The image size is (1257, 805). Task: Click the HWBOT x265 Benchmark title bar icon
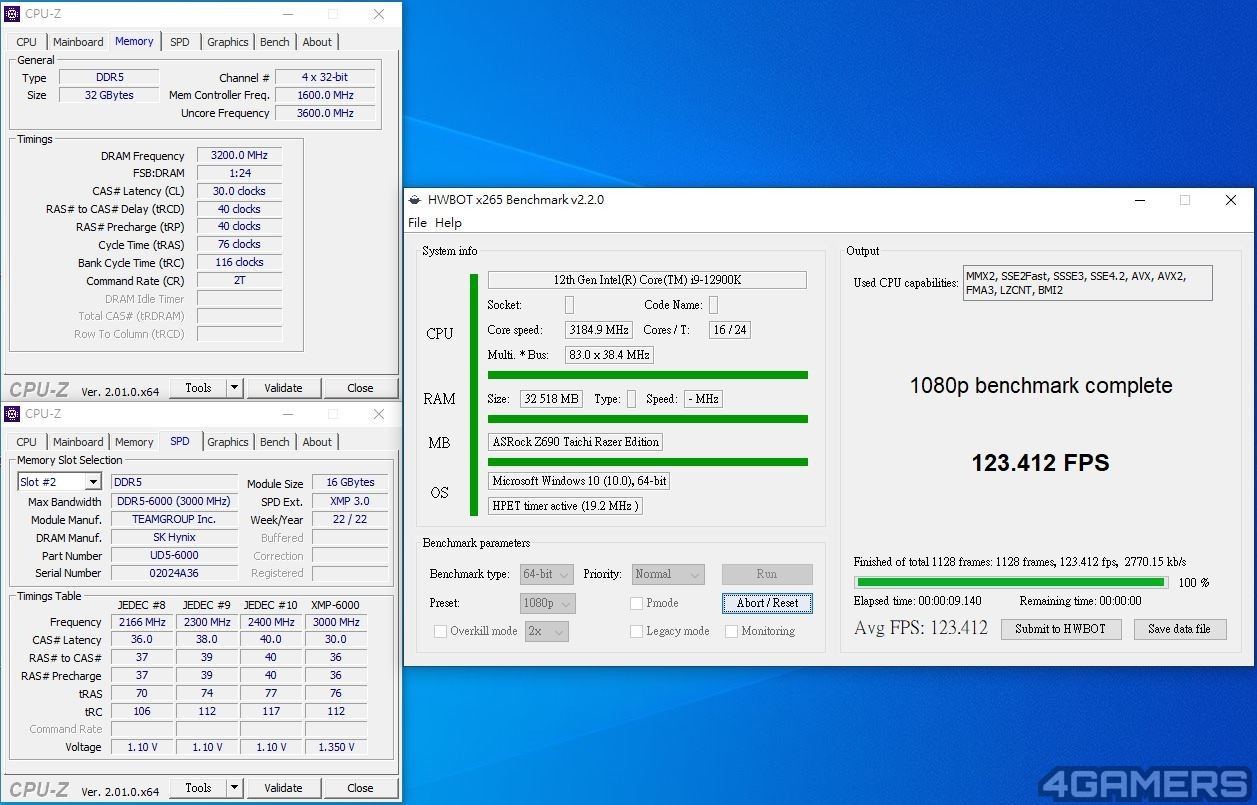pos(415,200)
